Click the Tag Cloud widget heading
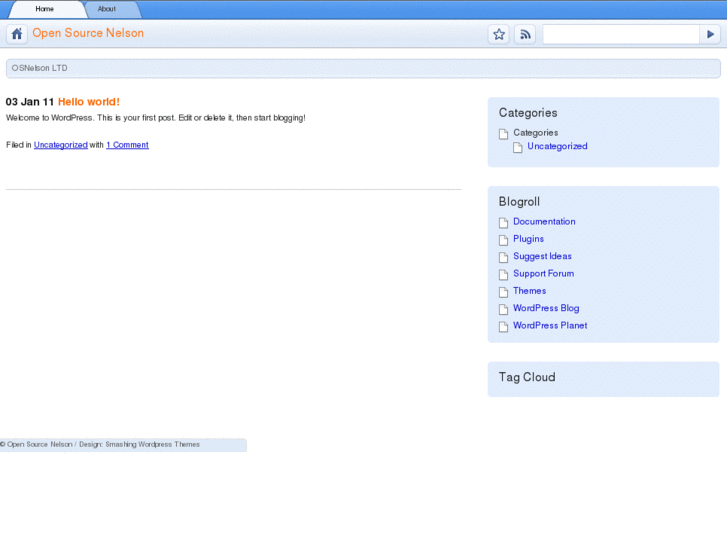The height and width of the screenshot is (545, 727). pyautogui.click(x=527, y=377)
